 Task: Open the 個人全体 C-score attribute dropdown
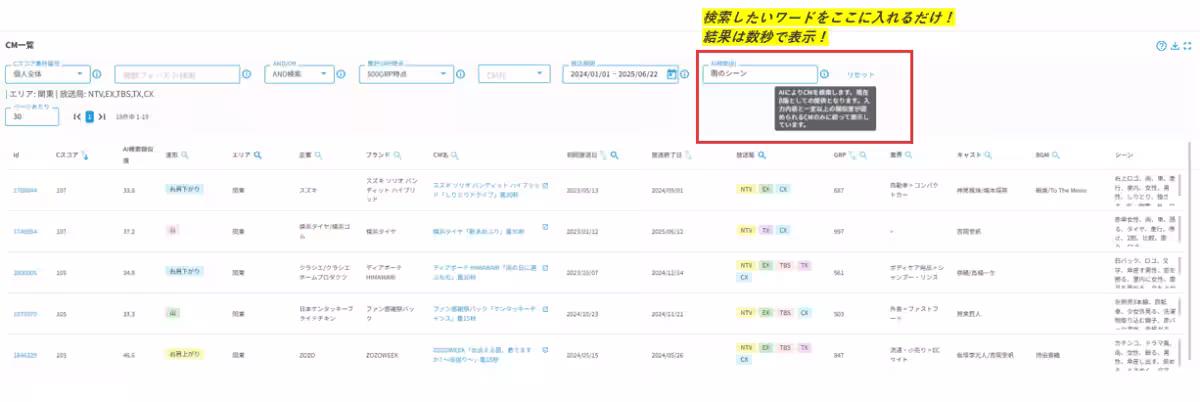[x=47, y=73]
